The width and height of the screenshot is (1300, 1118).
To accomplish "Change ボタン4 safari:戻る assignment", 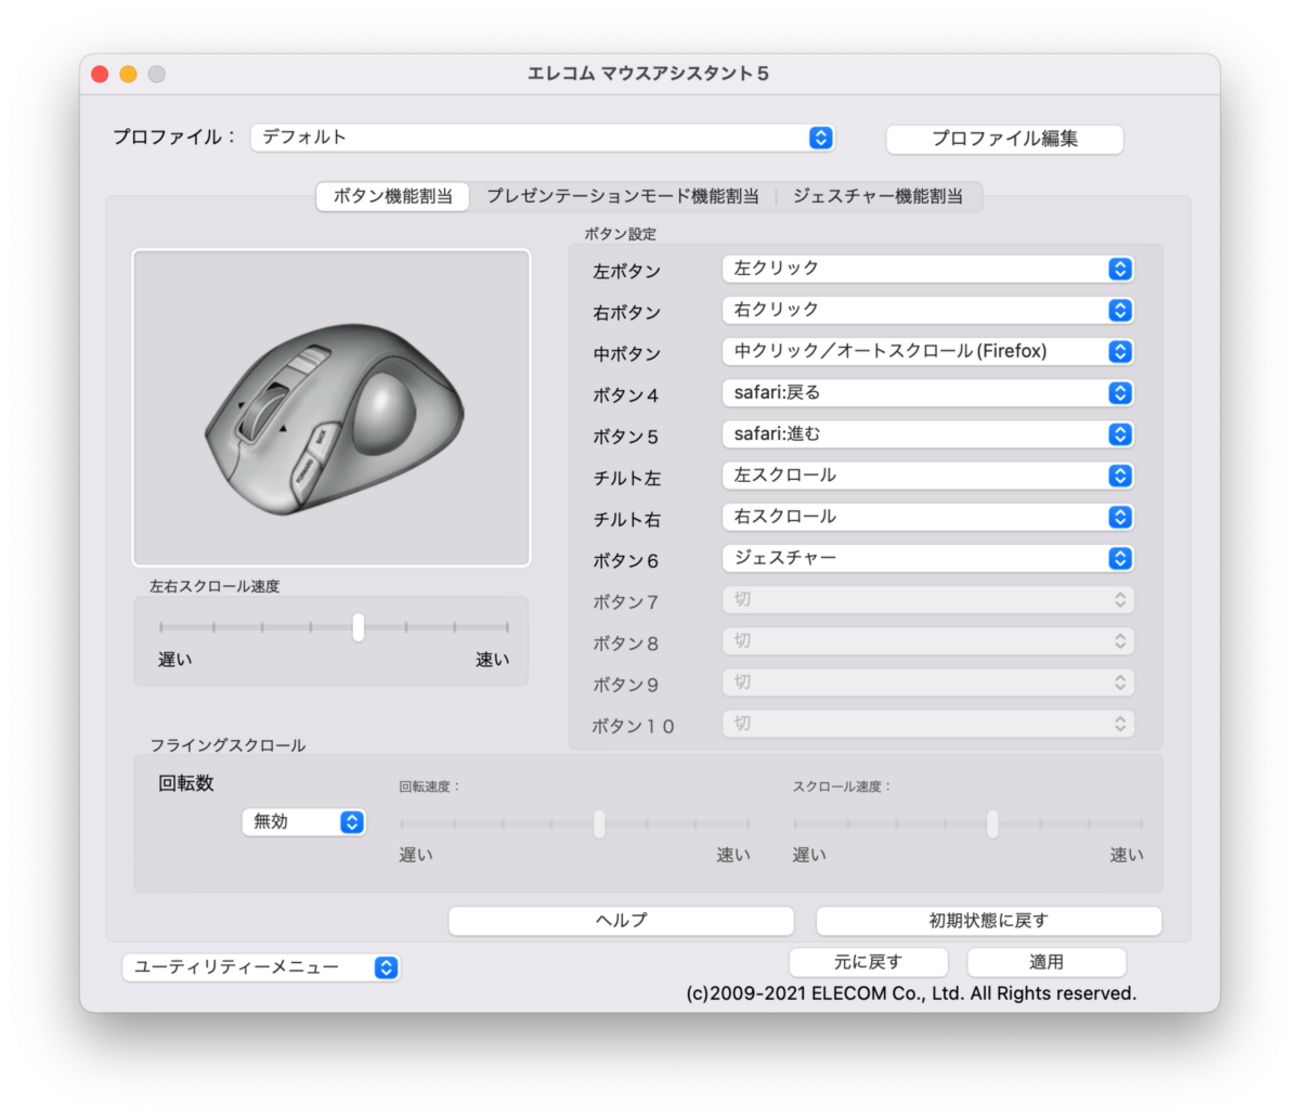I will [x=927, y=393].
